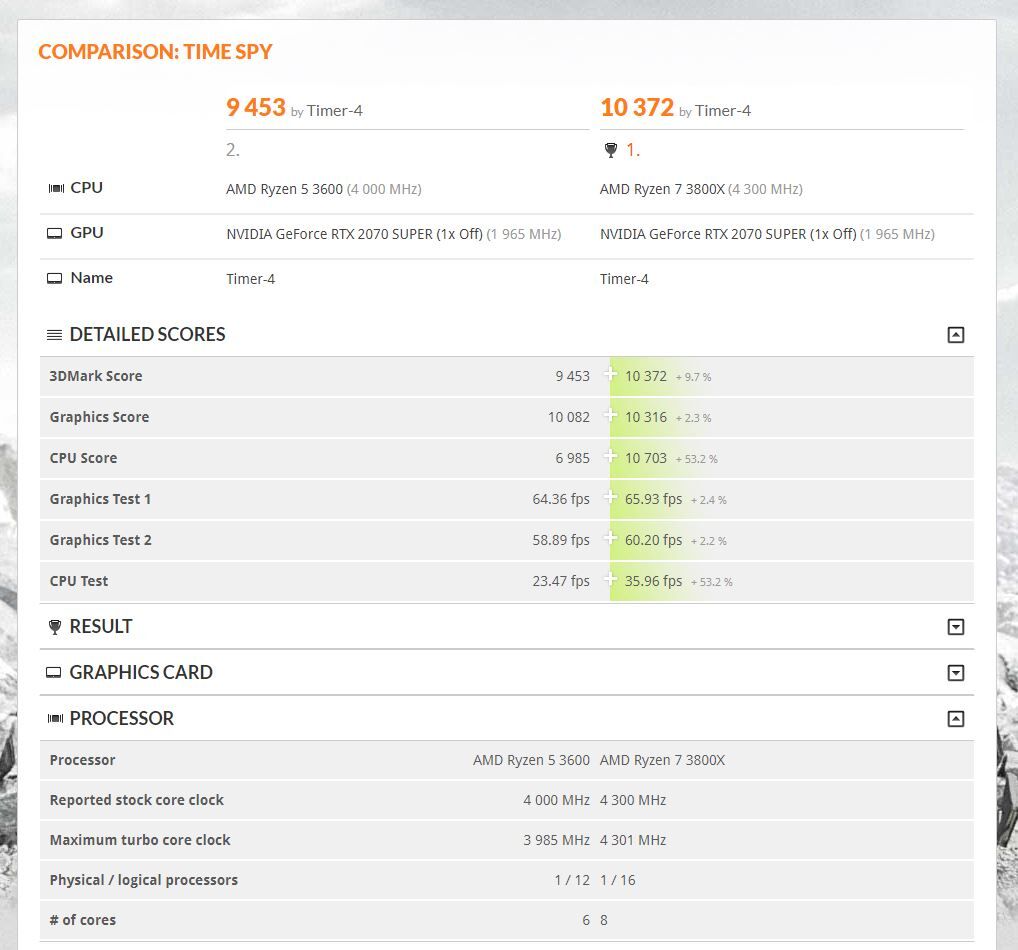Collapse the Processor section

[955, 718]
